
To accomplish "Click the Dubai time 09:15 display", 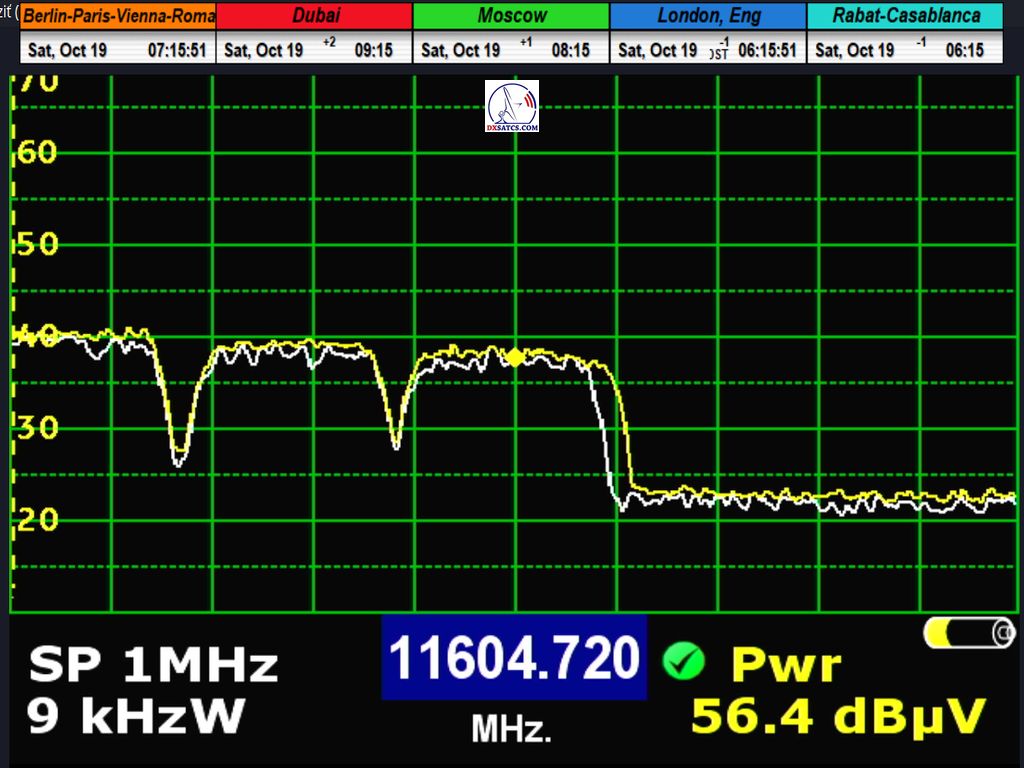I will pos(373,50).
